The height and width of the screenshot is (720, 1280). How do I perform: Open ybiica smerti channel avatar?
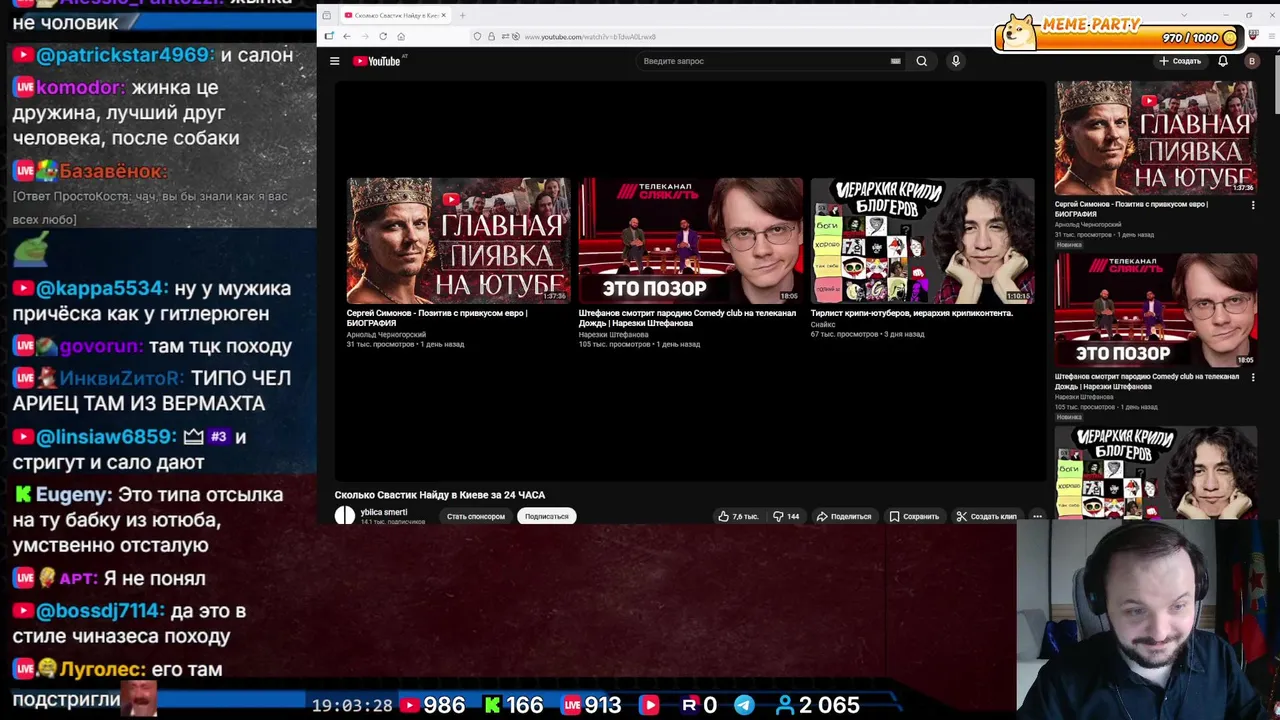[x=345, y=516]
